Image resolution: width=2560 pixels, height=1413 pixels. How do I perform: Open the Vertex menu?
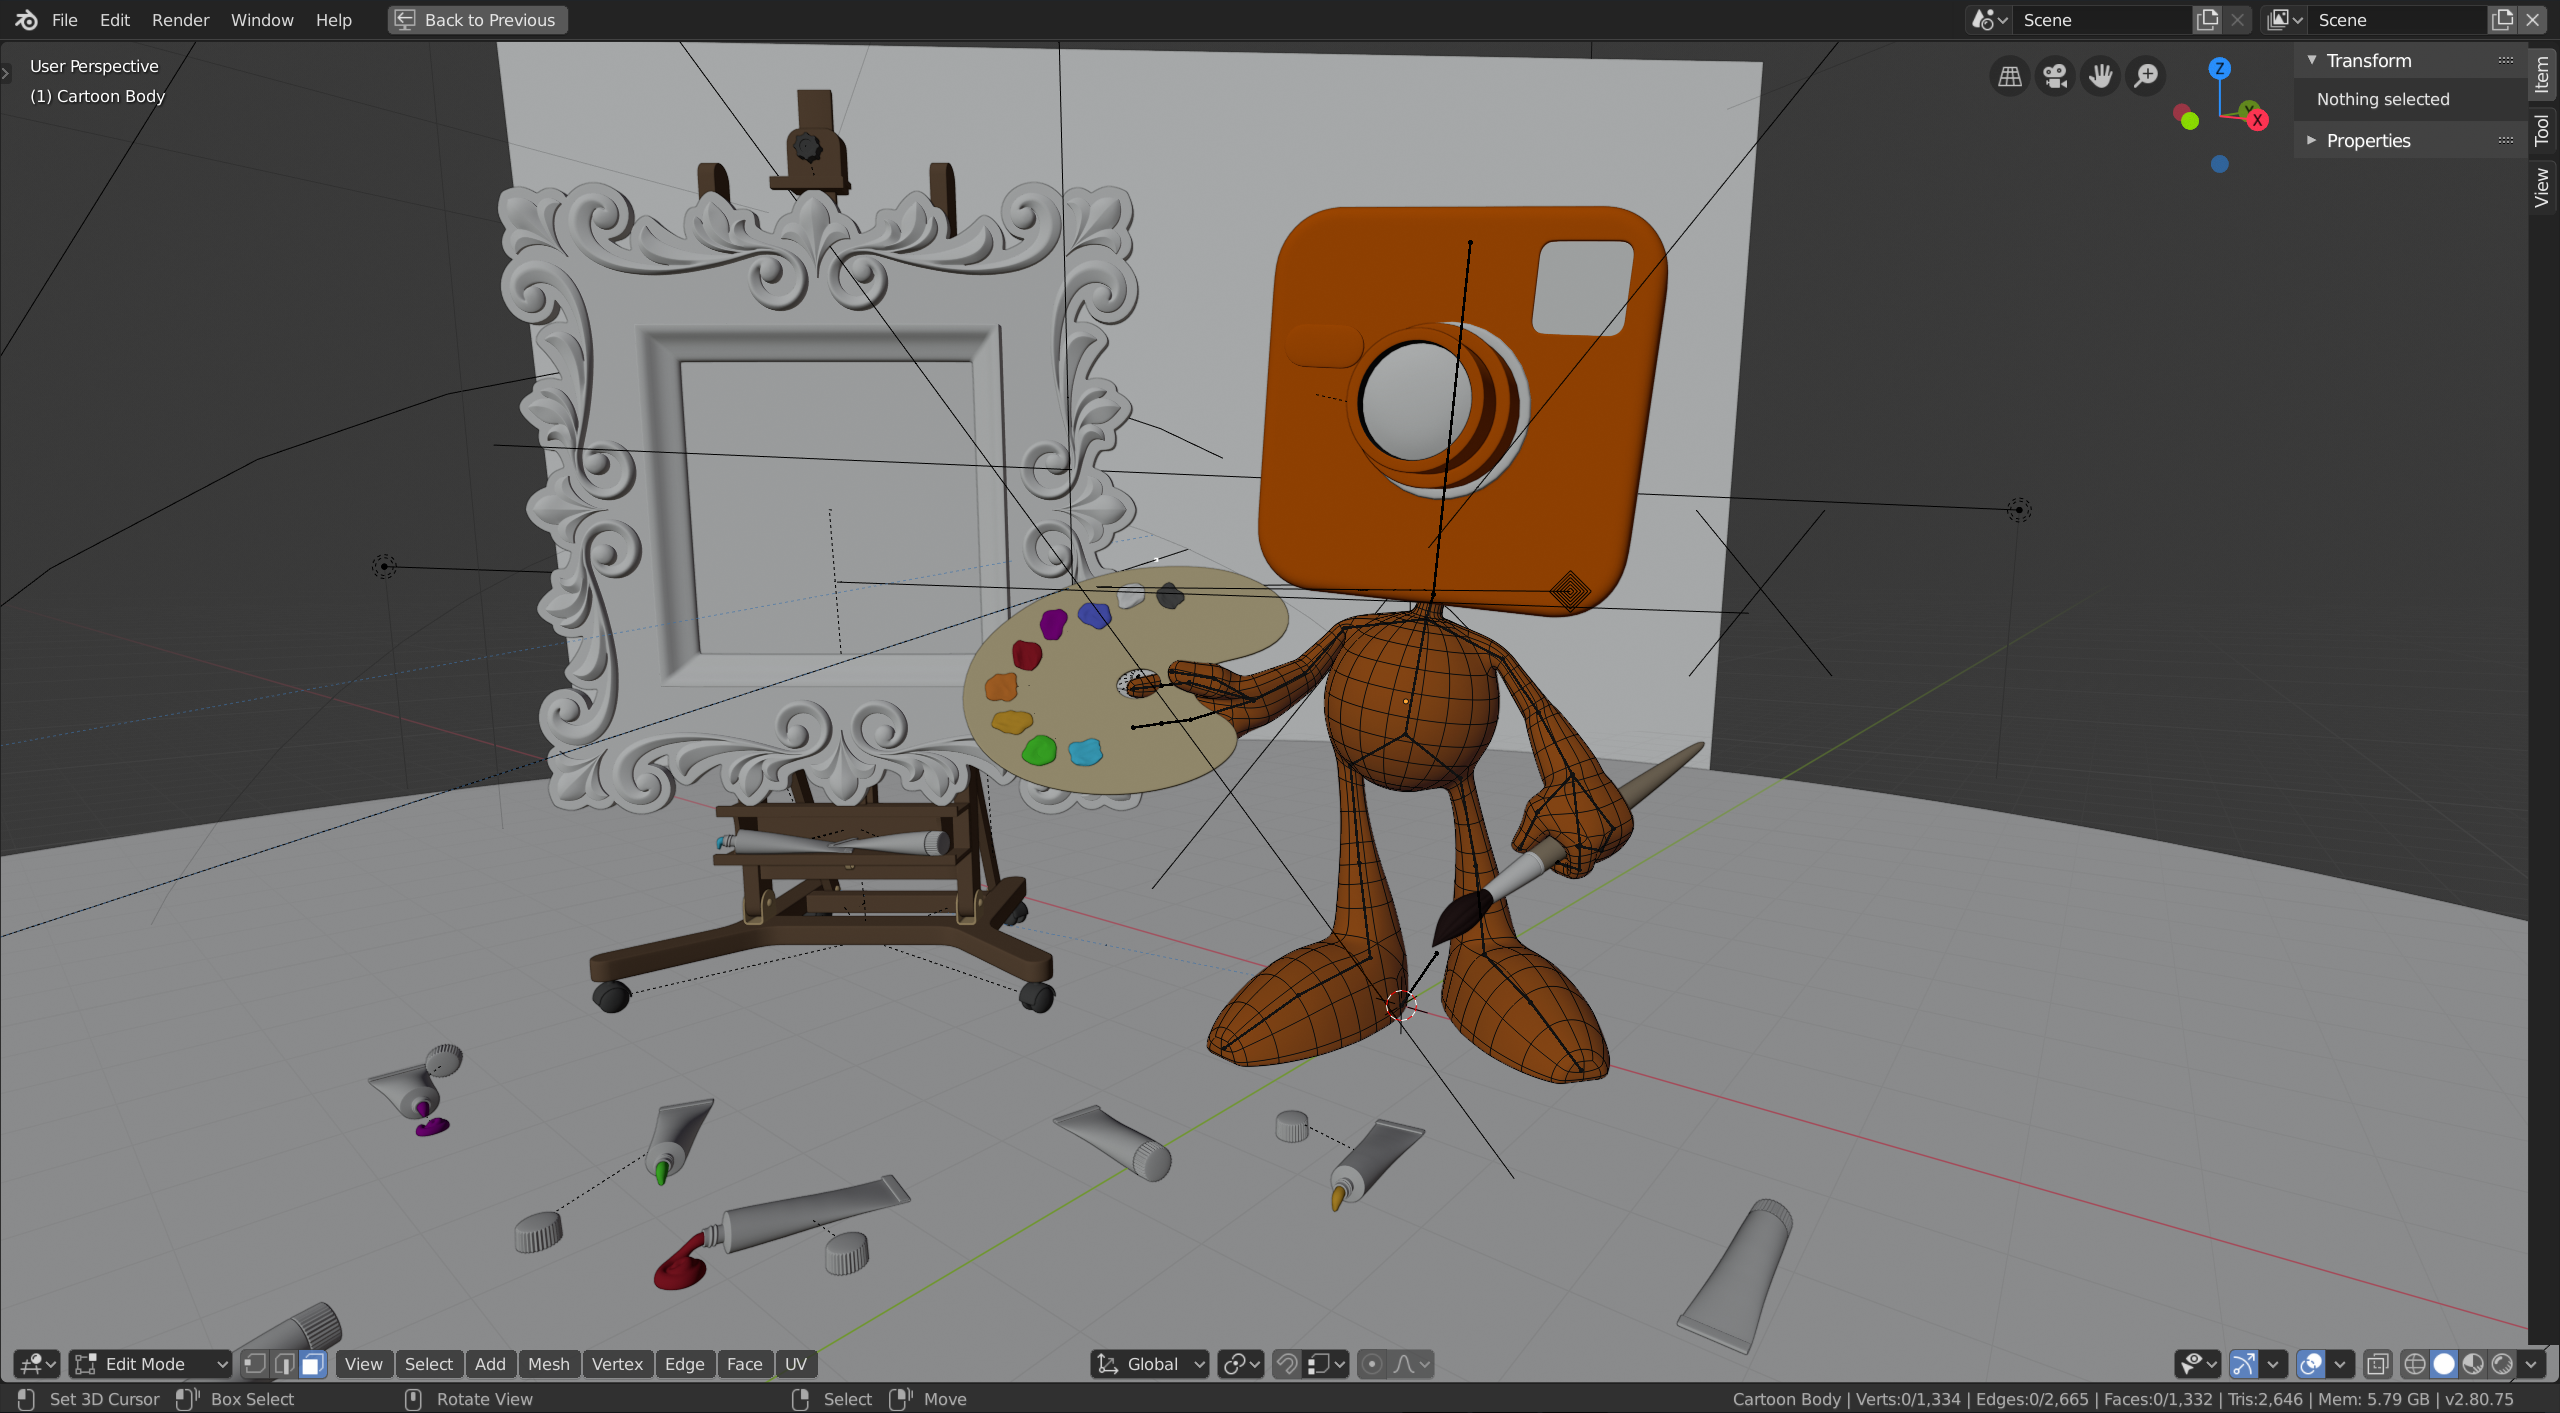pos(617,1364)
